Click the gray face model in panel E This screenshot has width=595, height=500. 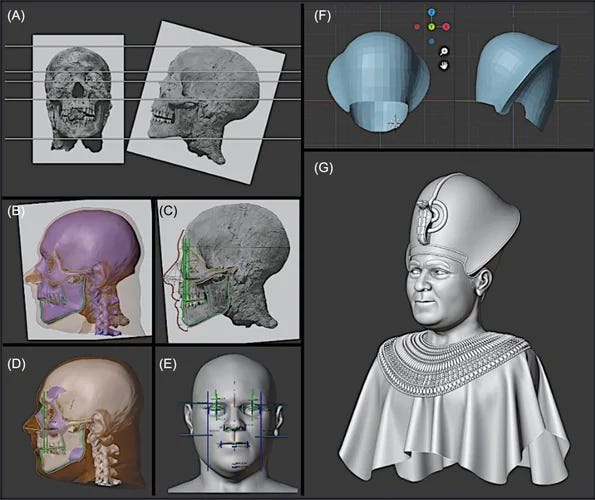pyautogui.click(x=233, y=423)
